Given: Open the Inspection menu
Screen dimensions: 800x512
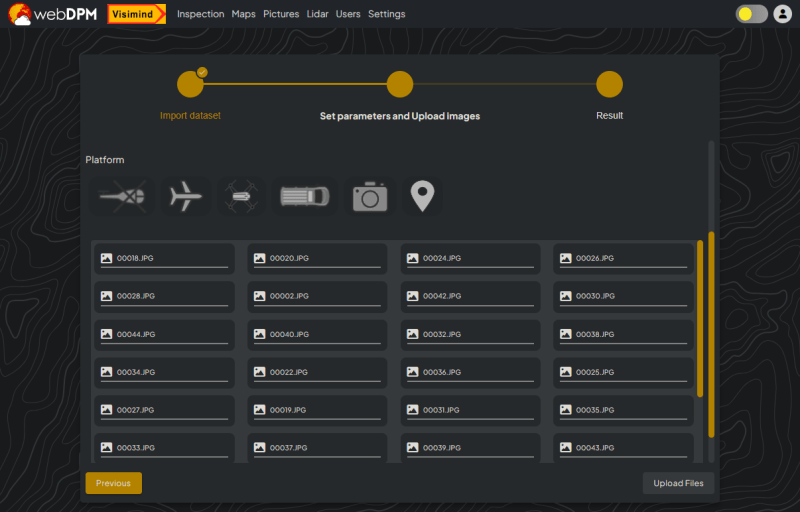Looking at the screenshot, I should [201, 14].
